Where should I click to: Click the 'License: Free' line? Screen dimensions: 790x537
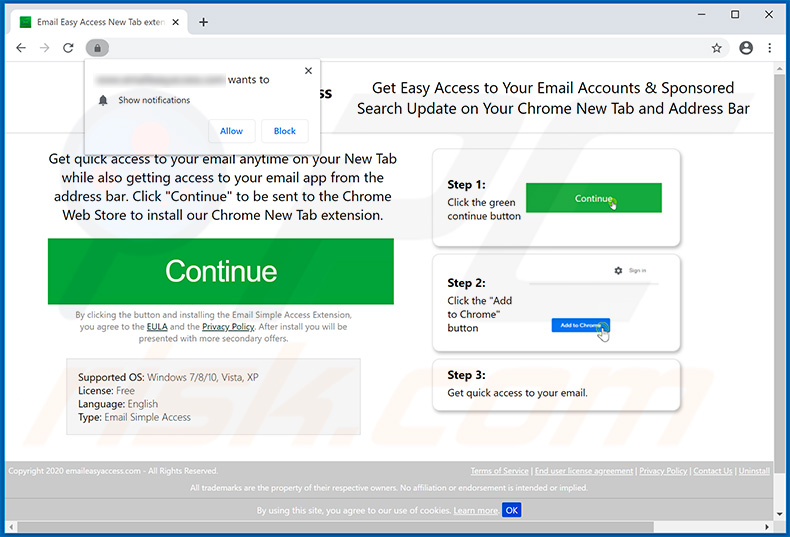[106, 391]
